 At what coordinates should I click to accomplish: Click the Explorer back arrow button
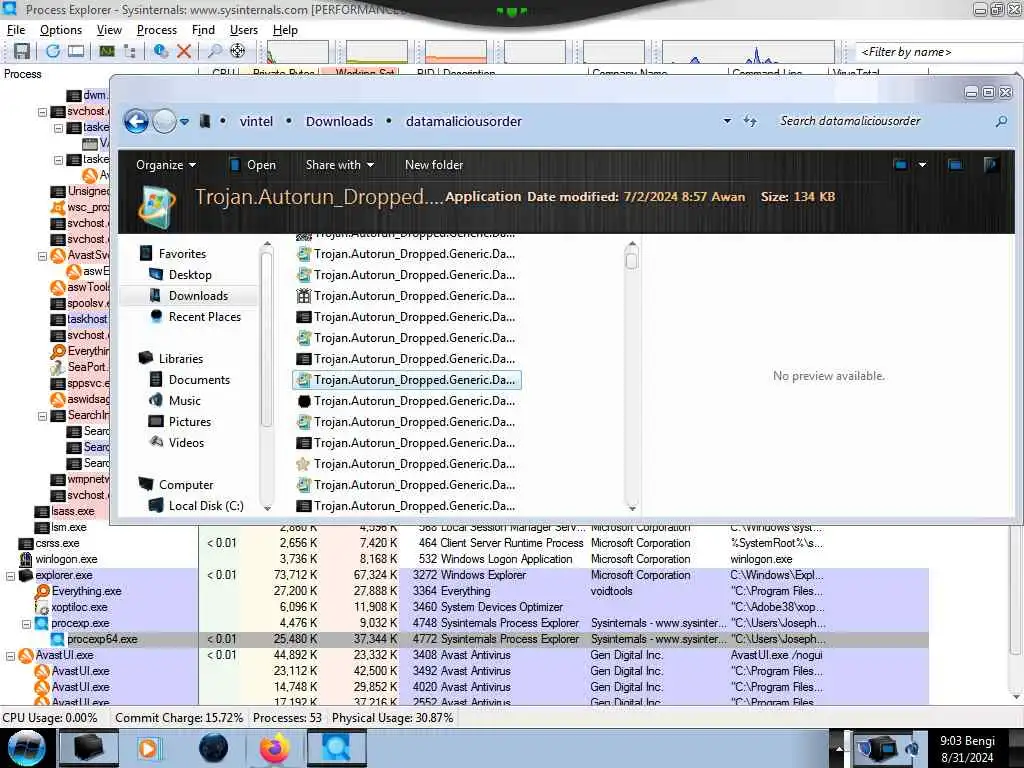pos(136,121)
